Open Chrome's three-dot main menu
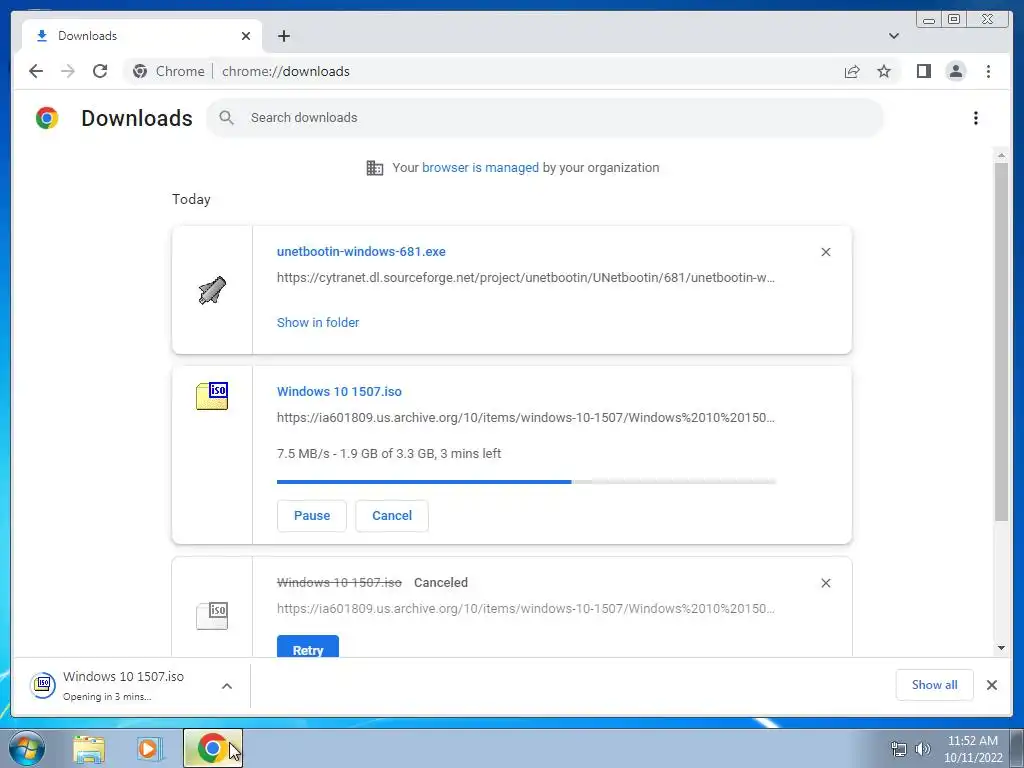 (x=988, y=71)
